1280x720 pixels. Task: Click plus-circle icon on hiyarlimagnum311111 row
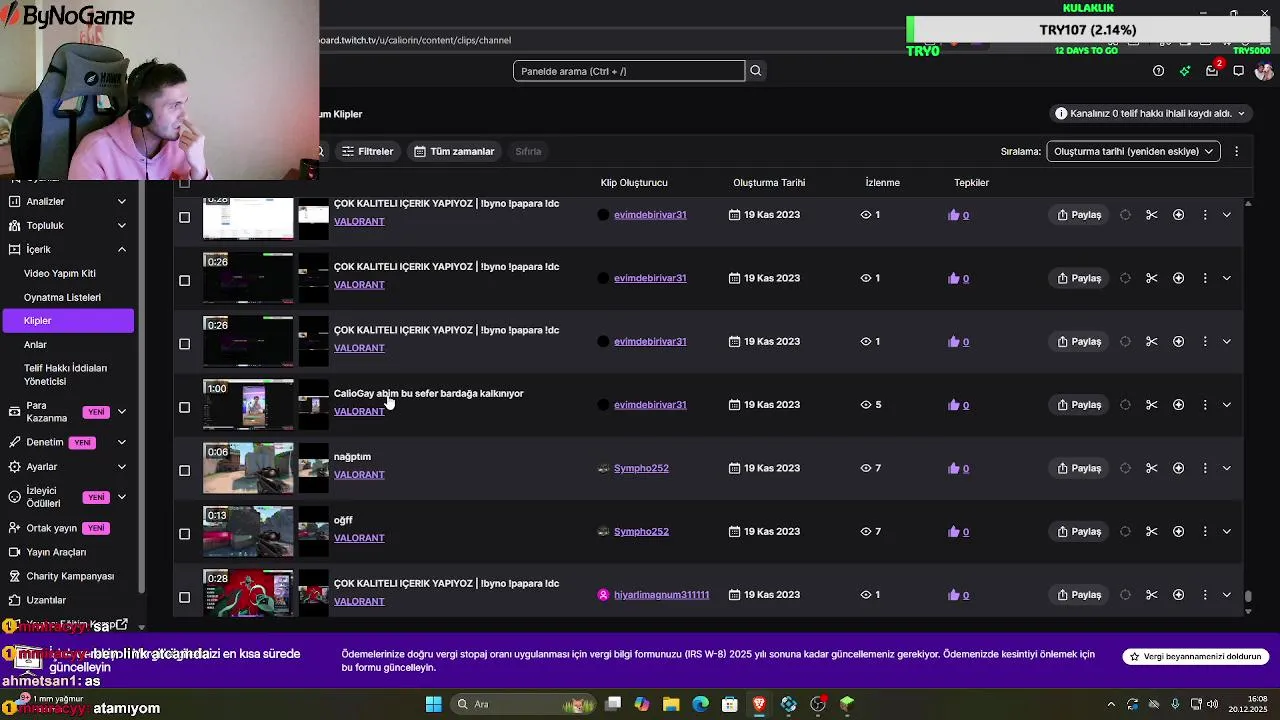tap(1178, 595)
